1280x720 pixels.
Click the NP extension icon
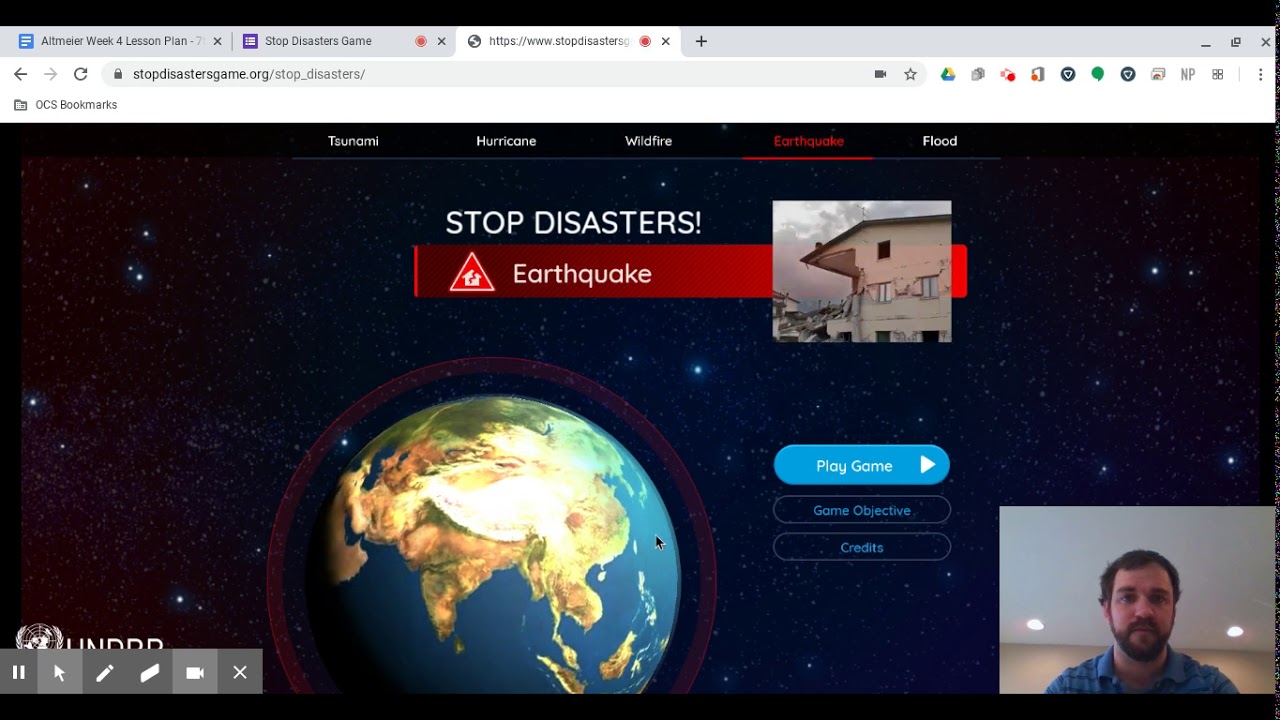point(1188,74)
